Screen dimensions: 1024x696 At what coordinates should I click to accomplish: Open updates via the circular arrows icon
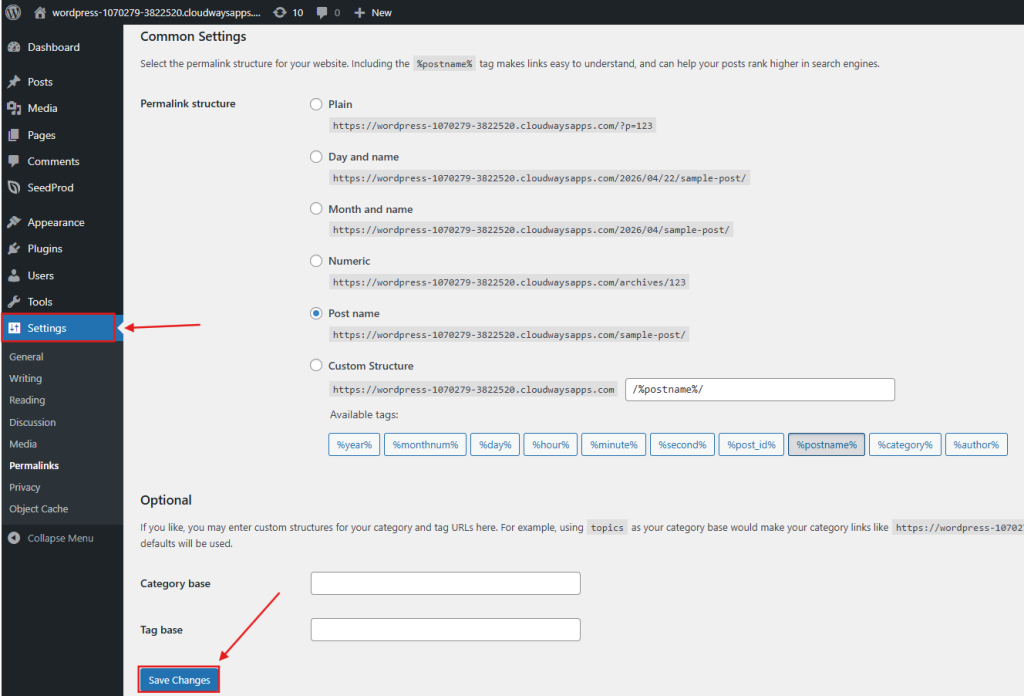tap(280, 12)
